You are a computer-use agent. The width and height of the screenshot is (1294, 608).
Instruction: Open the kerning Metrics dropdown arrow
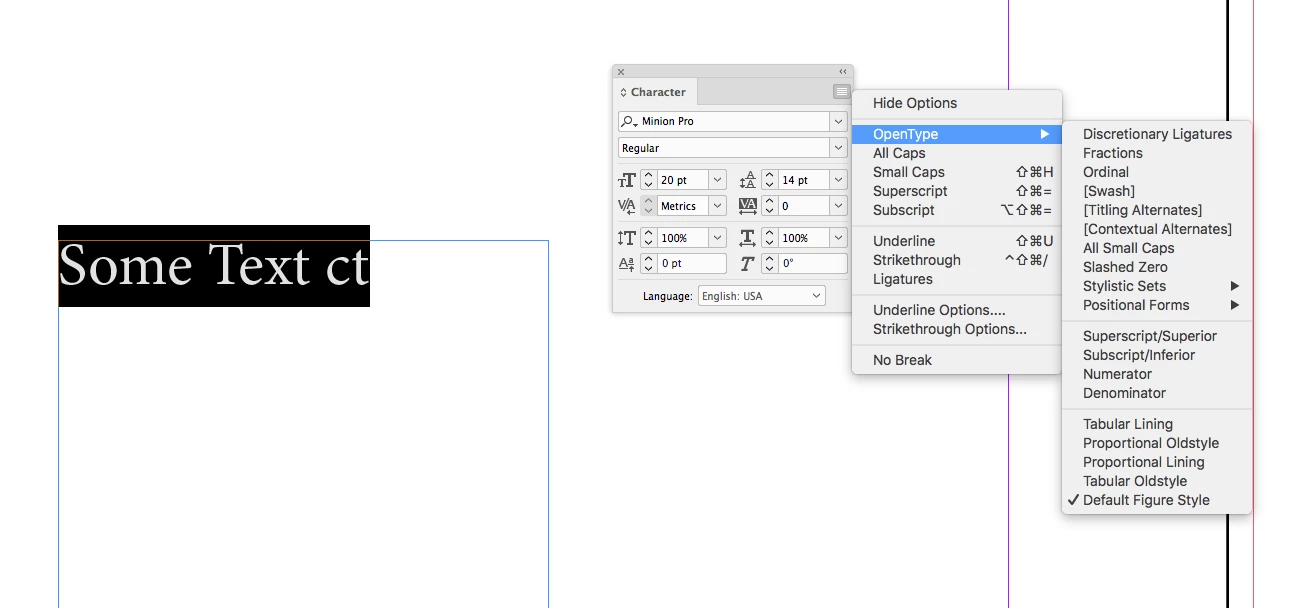click(717, 206)
